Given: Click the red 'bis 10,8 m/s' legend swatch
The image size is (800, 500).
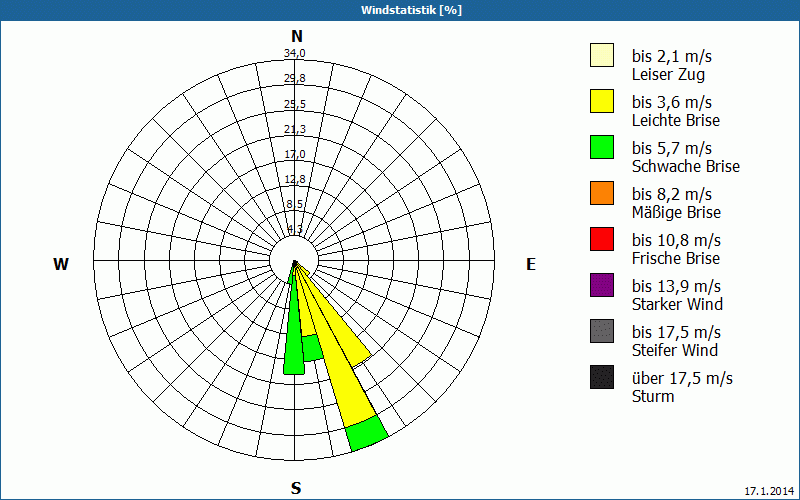Looking at the screenshot, I should (x=602, y=239).
